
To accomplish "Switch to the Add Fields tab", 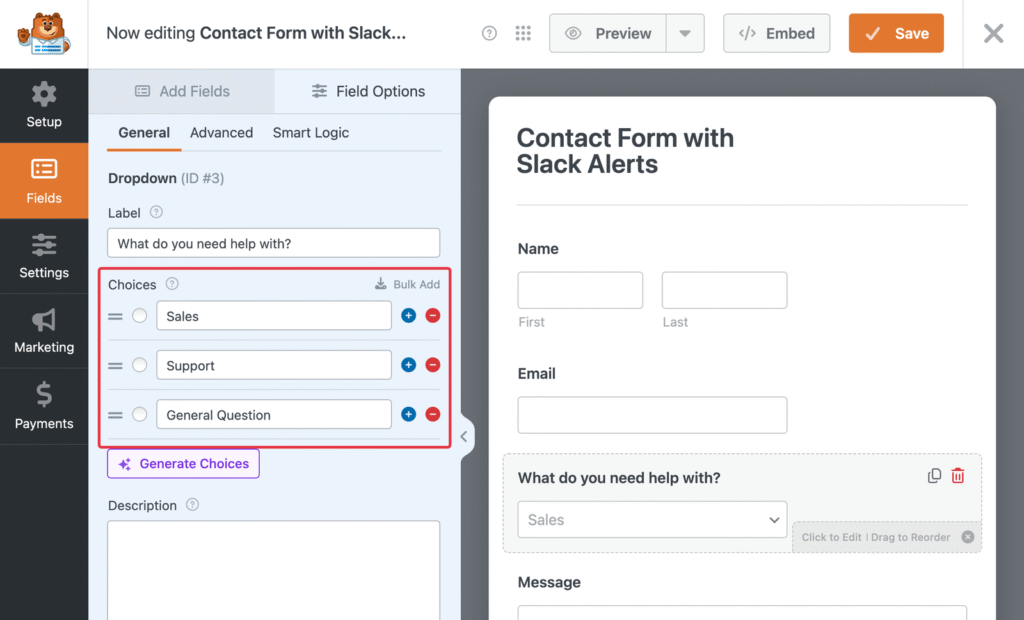I will coord(182,91).
